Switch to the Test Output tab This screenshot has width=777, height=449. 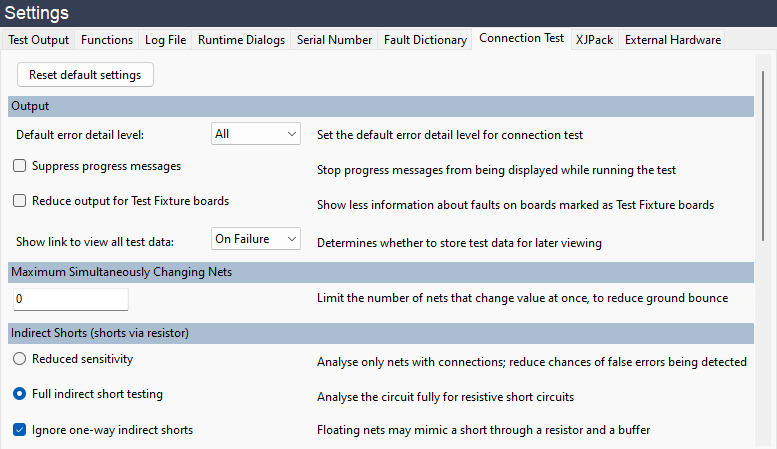38,40
